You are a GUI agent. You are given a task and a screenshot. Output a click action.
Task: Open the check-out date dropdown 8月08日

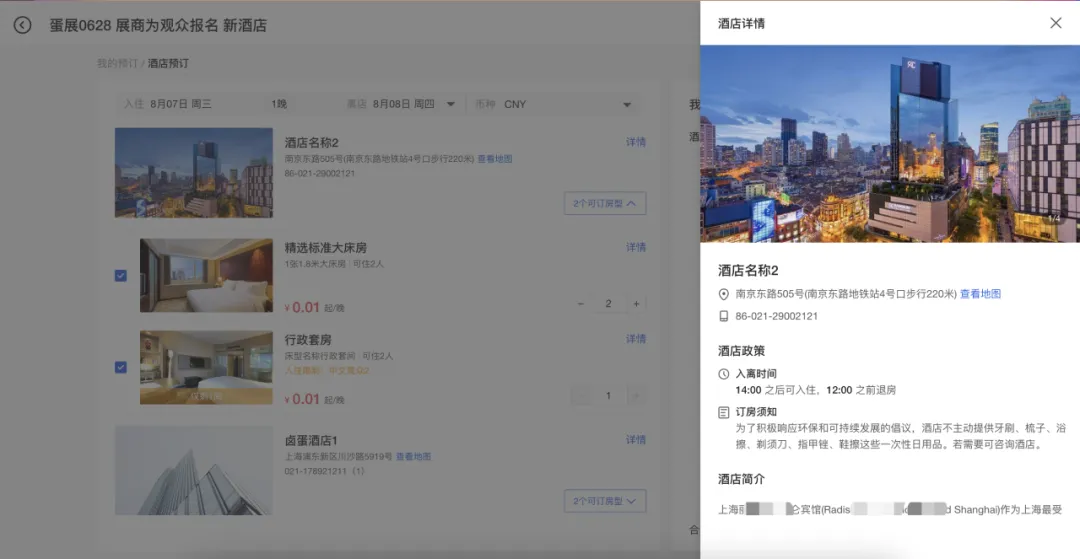(412, 104)
